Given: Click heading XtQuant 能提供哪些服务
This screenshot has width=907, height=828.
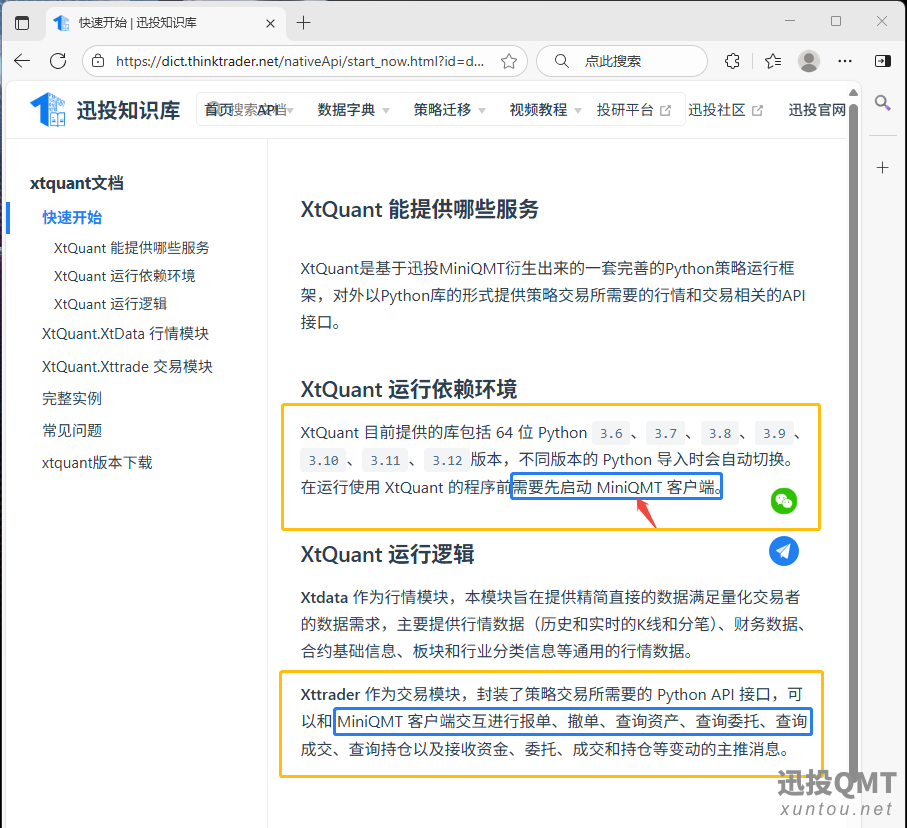Looking at the screenshot, I should [419, 209].
